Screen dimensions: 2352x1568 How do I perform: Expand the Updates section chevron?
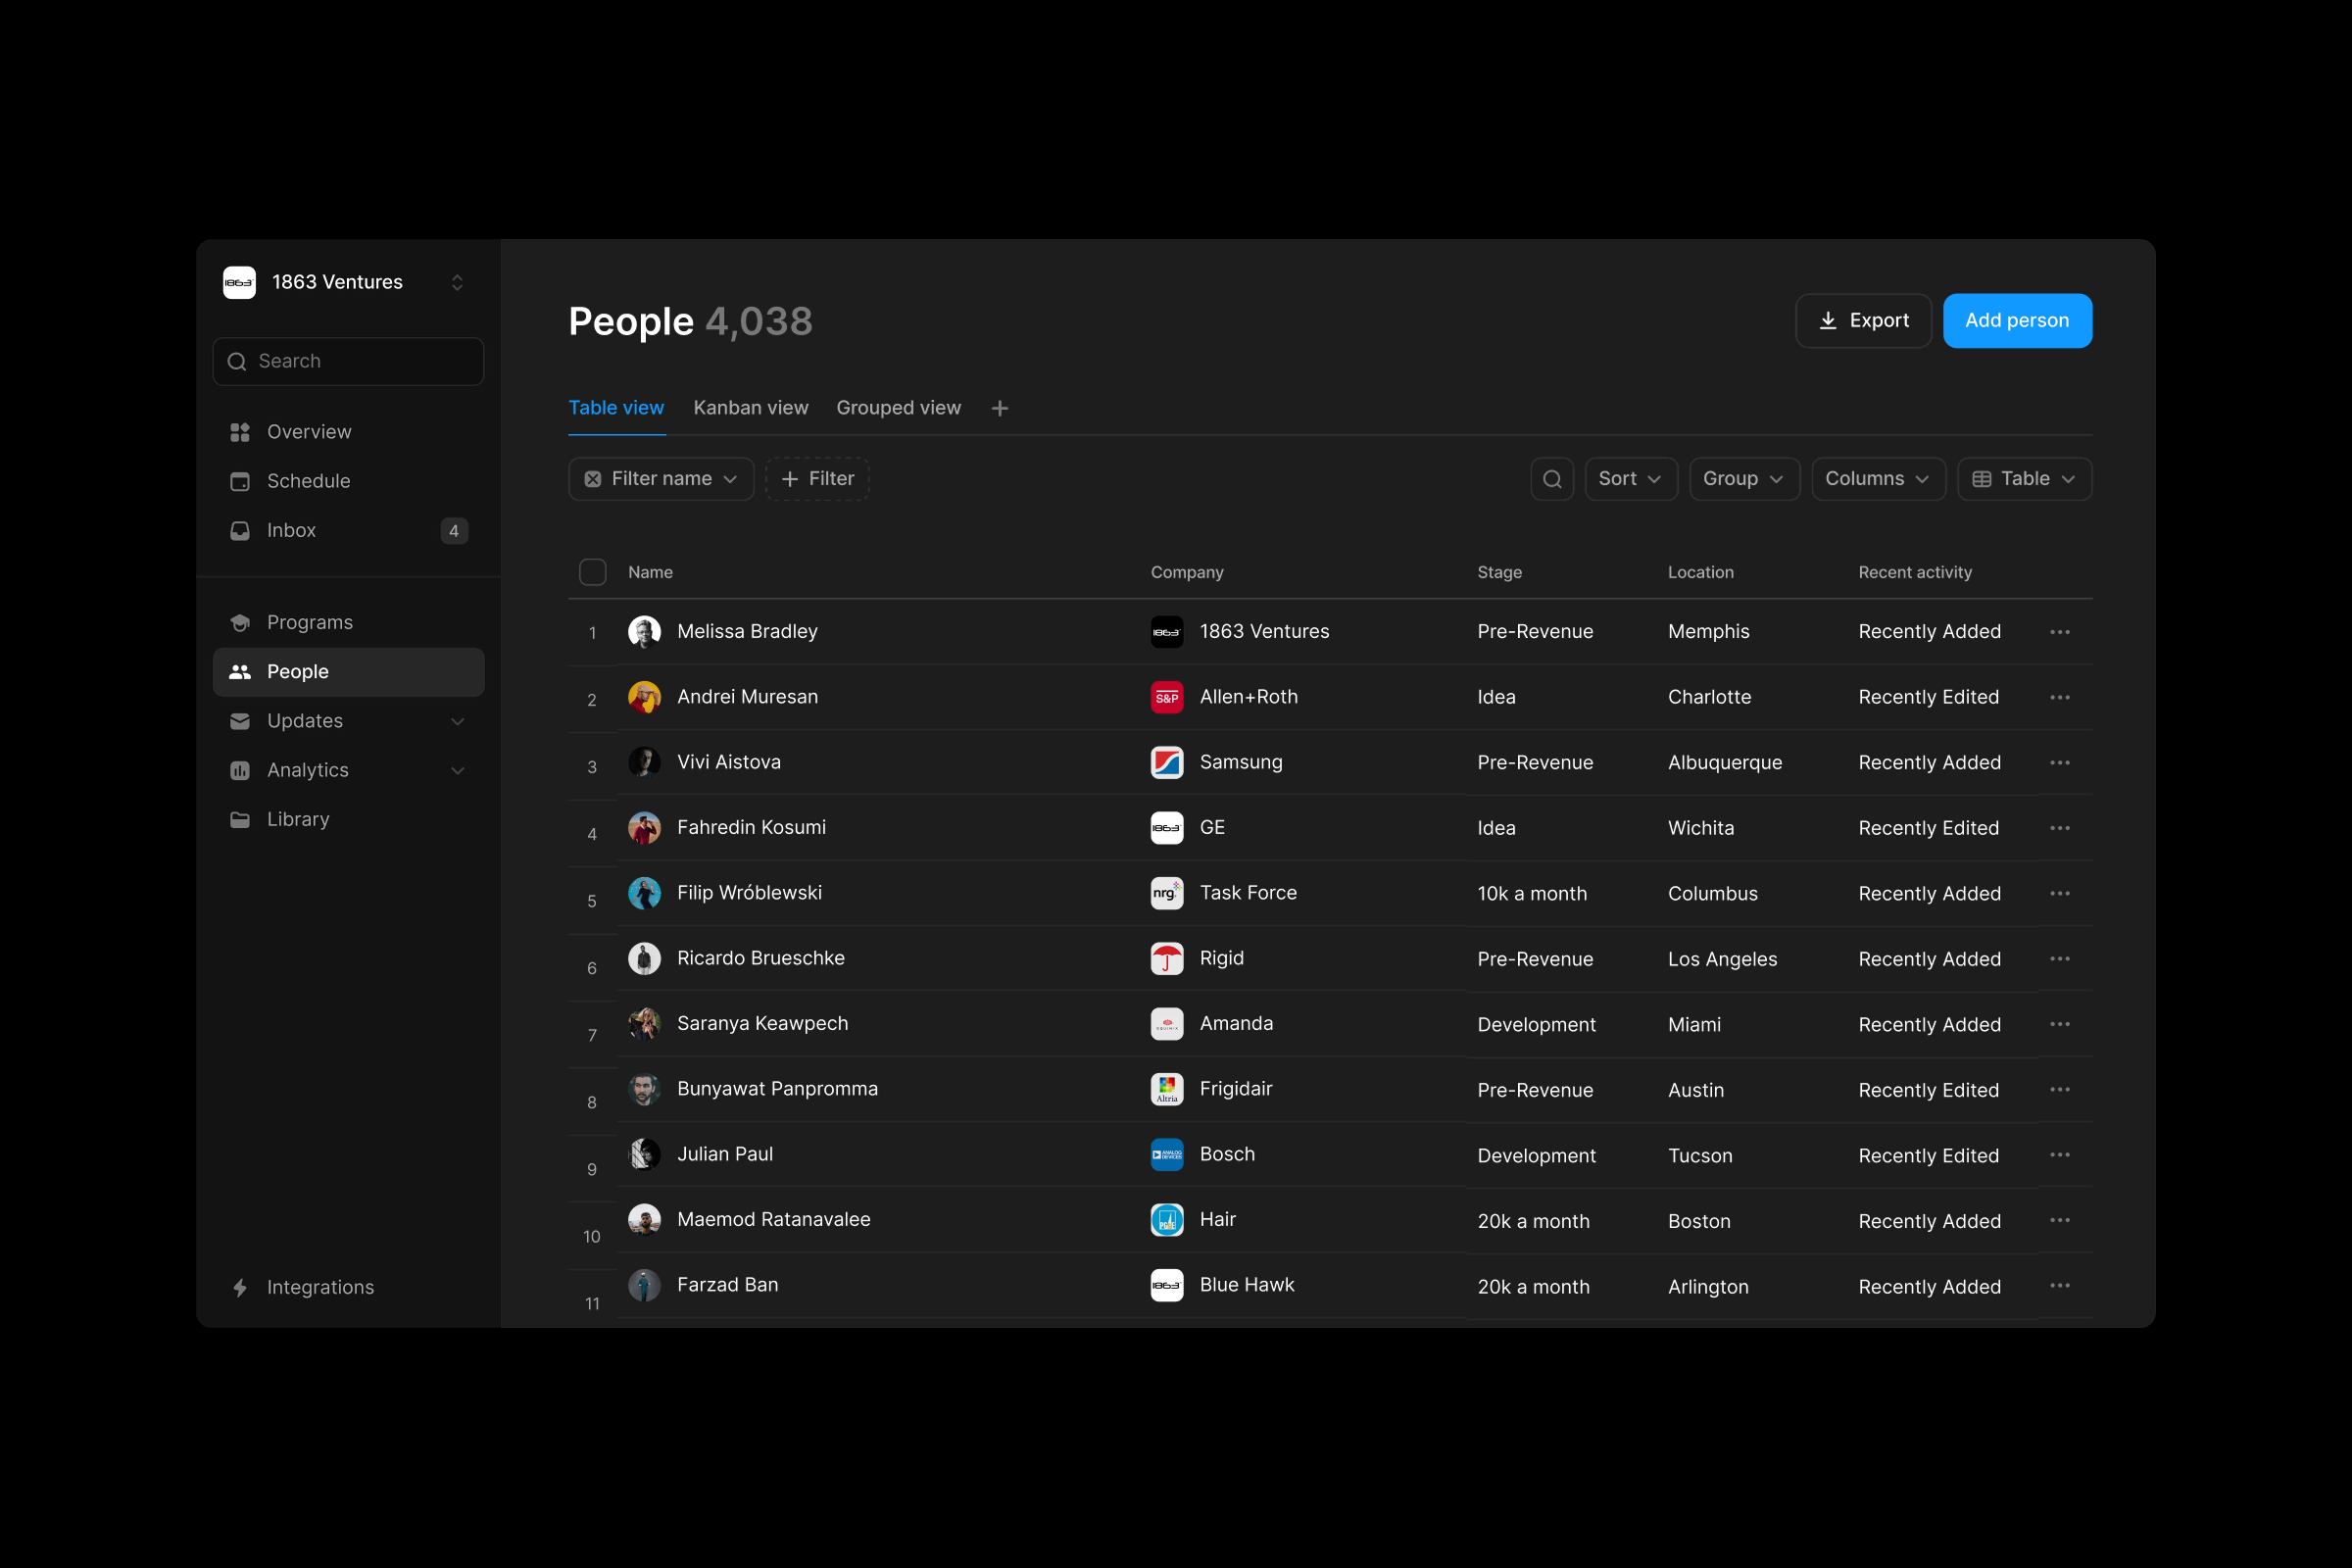(x=457, y=721)
